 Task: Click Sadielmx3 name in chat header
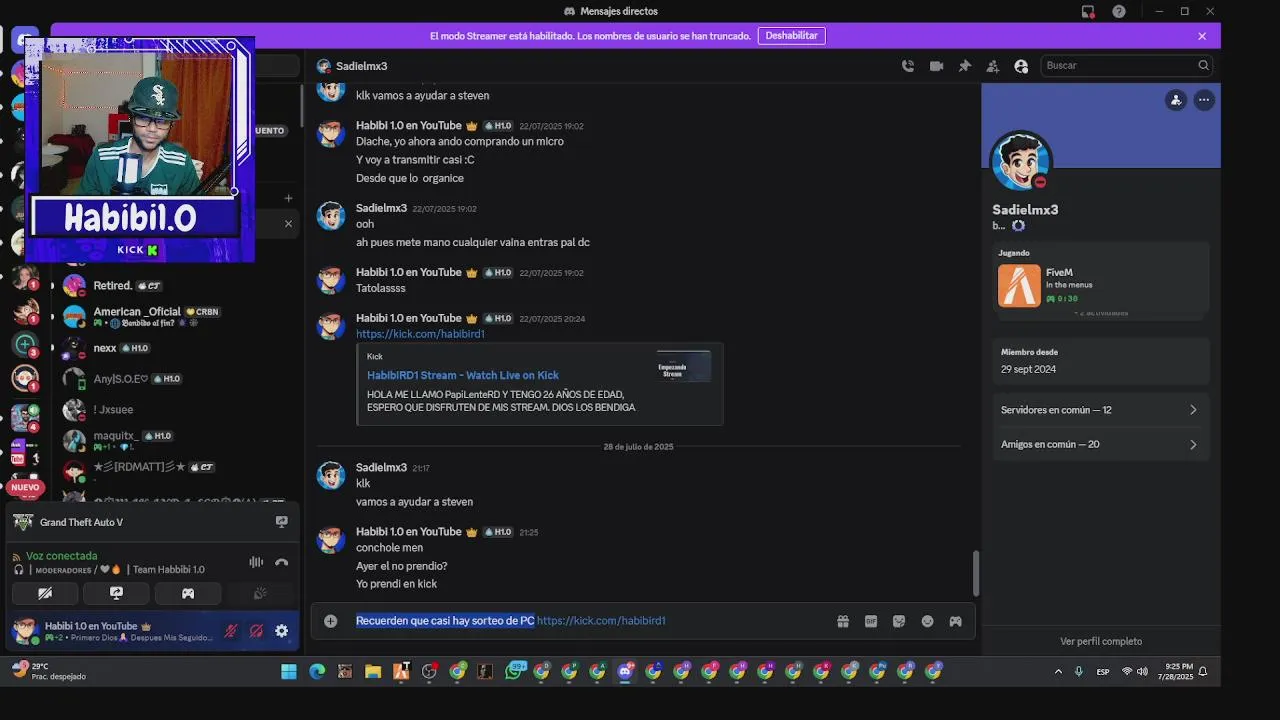(361, 66)
